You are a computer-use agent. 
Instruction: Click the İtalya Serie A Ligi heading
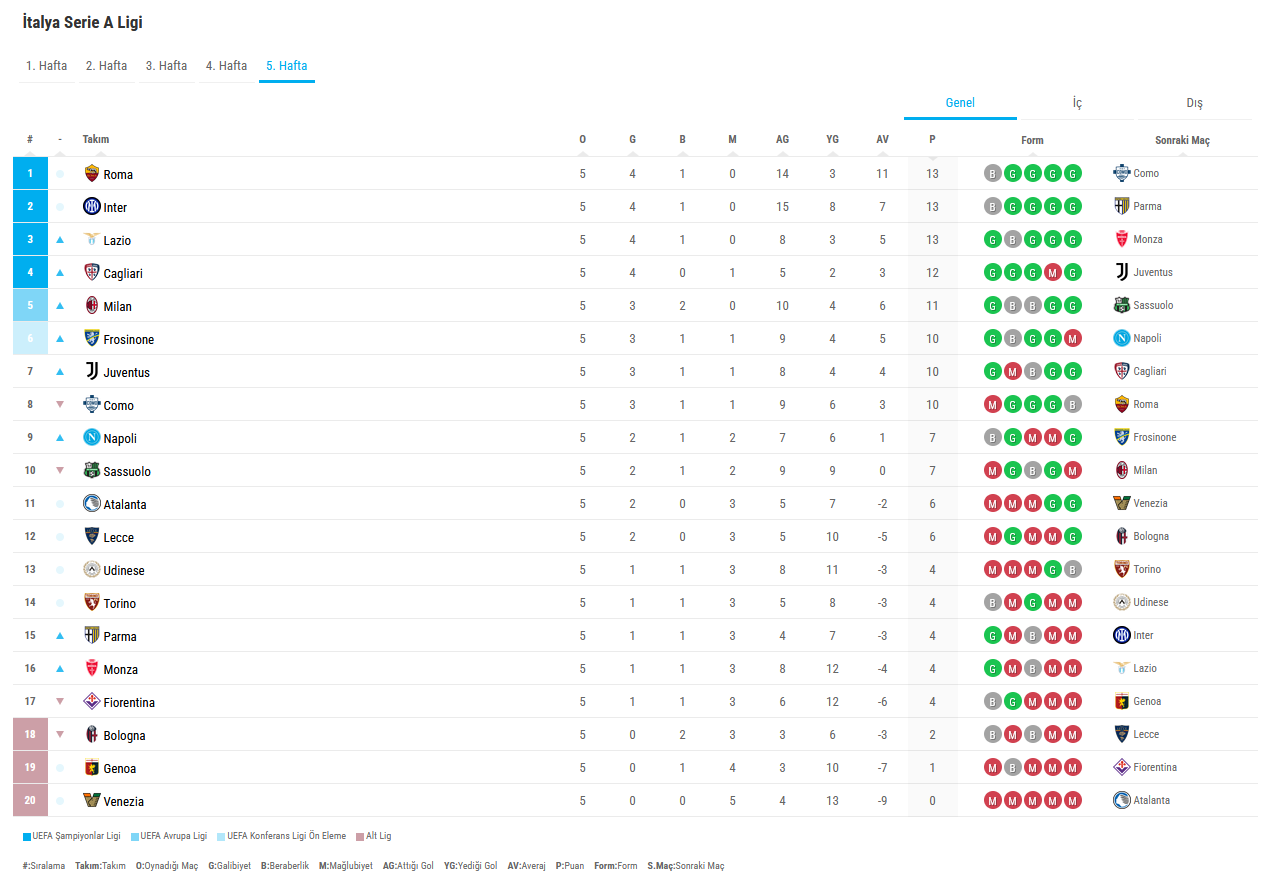tap(82, 22)
